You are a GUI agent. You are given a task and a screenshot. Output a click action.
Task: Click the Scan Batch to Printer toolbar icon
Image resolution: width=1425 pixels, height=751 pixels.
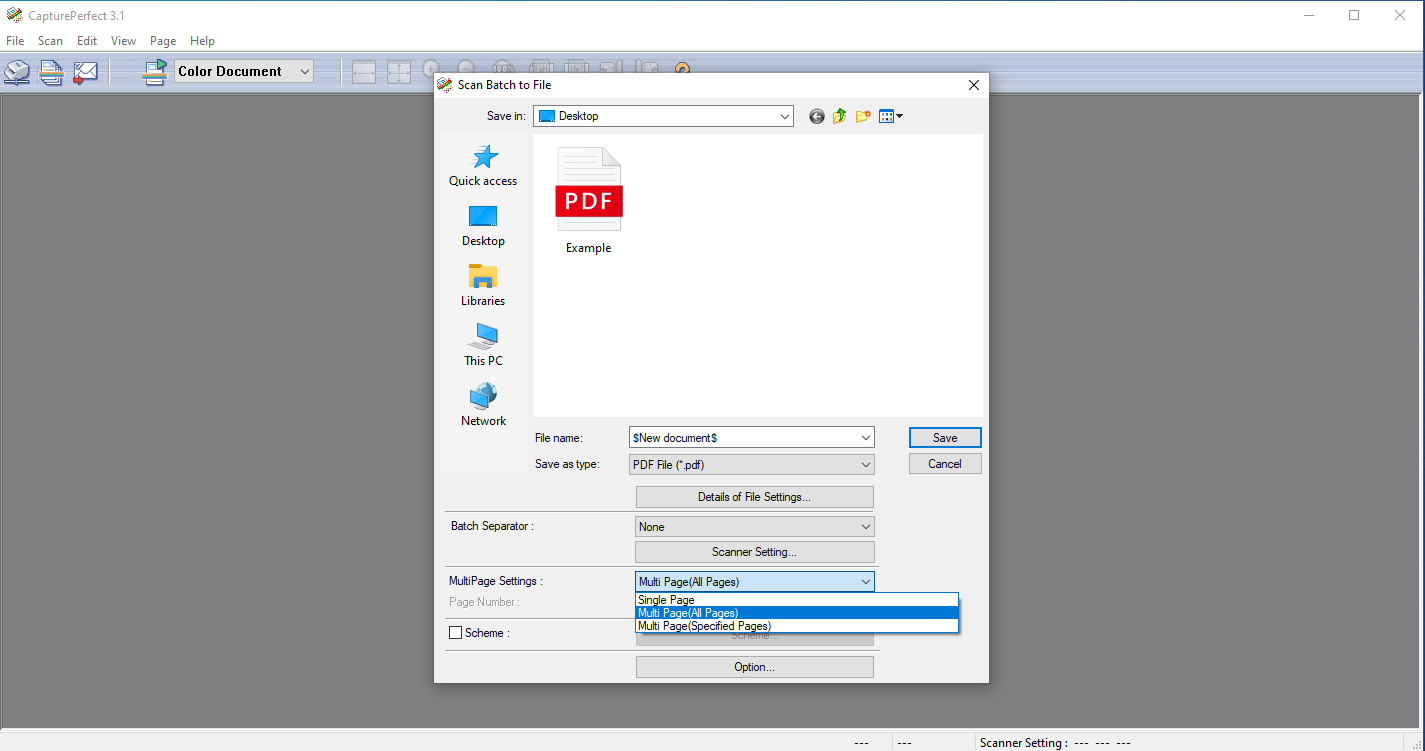pos(17,72)
